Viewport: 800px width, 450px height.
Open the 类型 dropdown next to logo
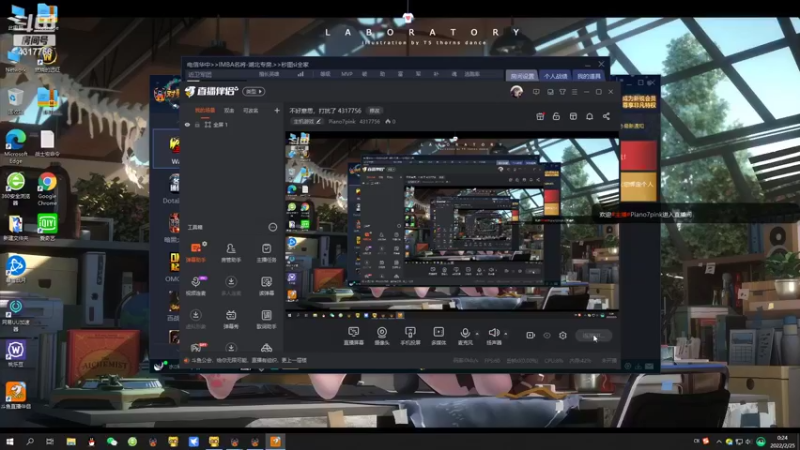(254, 91)
